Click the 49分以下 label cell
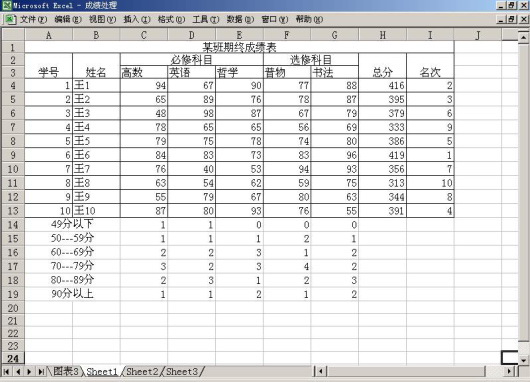Viewport: 530px width, 382px height. 72,224
